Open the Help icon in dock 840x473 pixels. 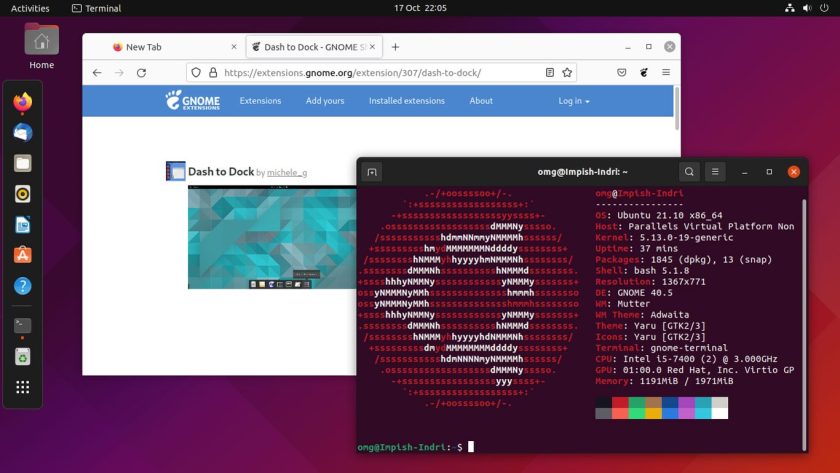[22, 286]
